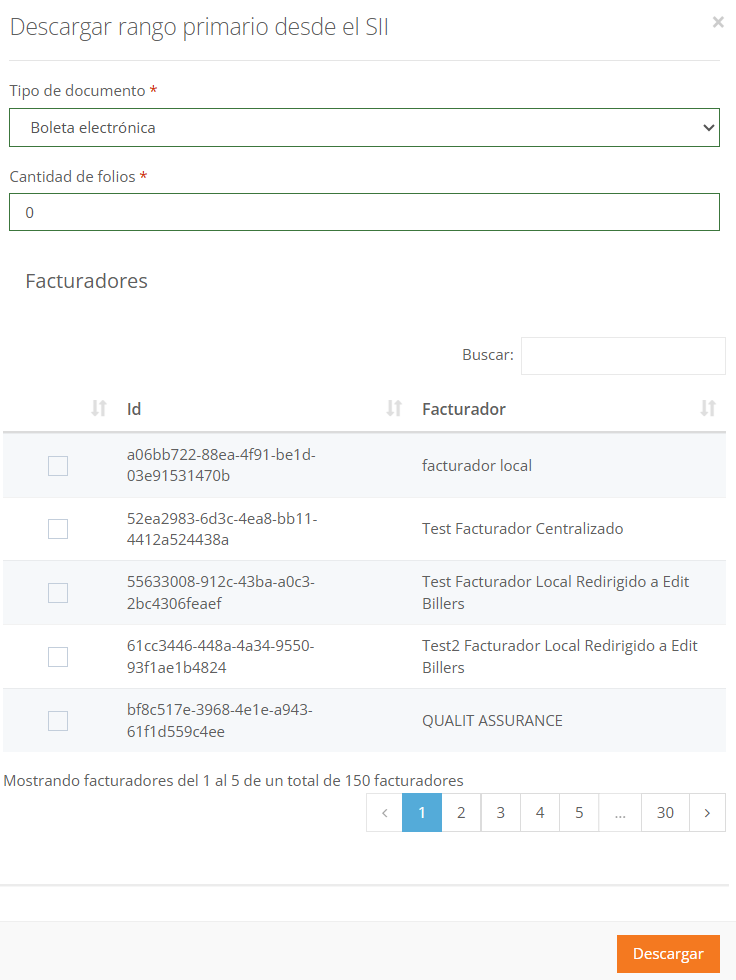Select id 55633008-912c-43ba-a0c3-2bc4306feaef
This screenshot has height=980, width=736.
[x=221, y=592]
